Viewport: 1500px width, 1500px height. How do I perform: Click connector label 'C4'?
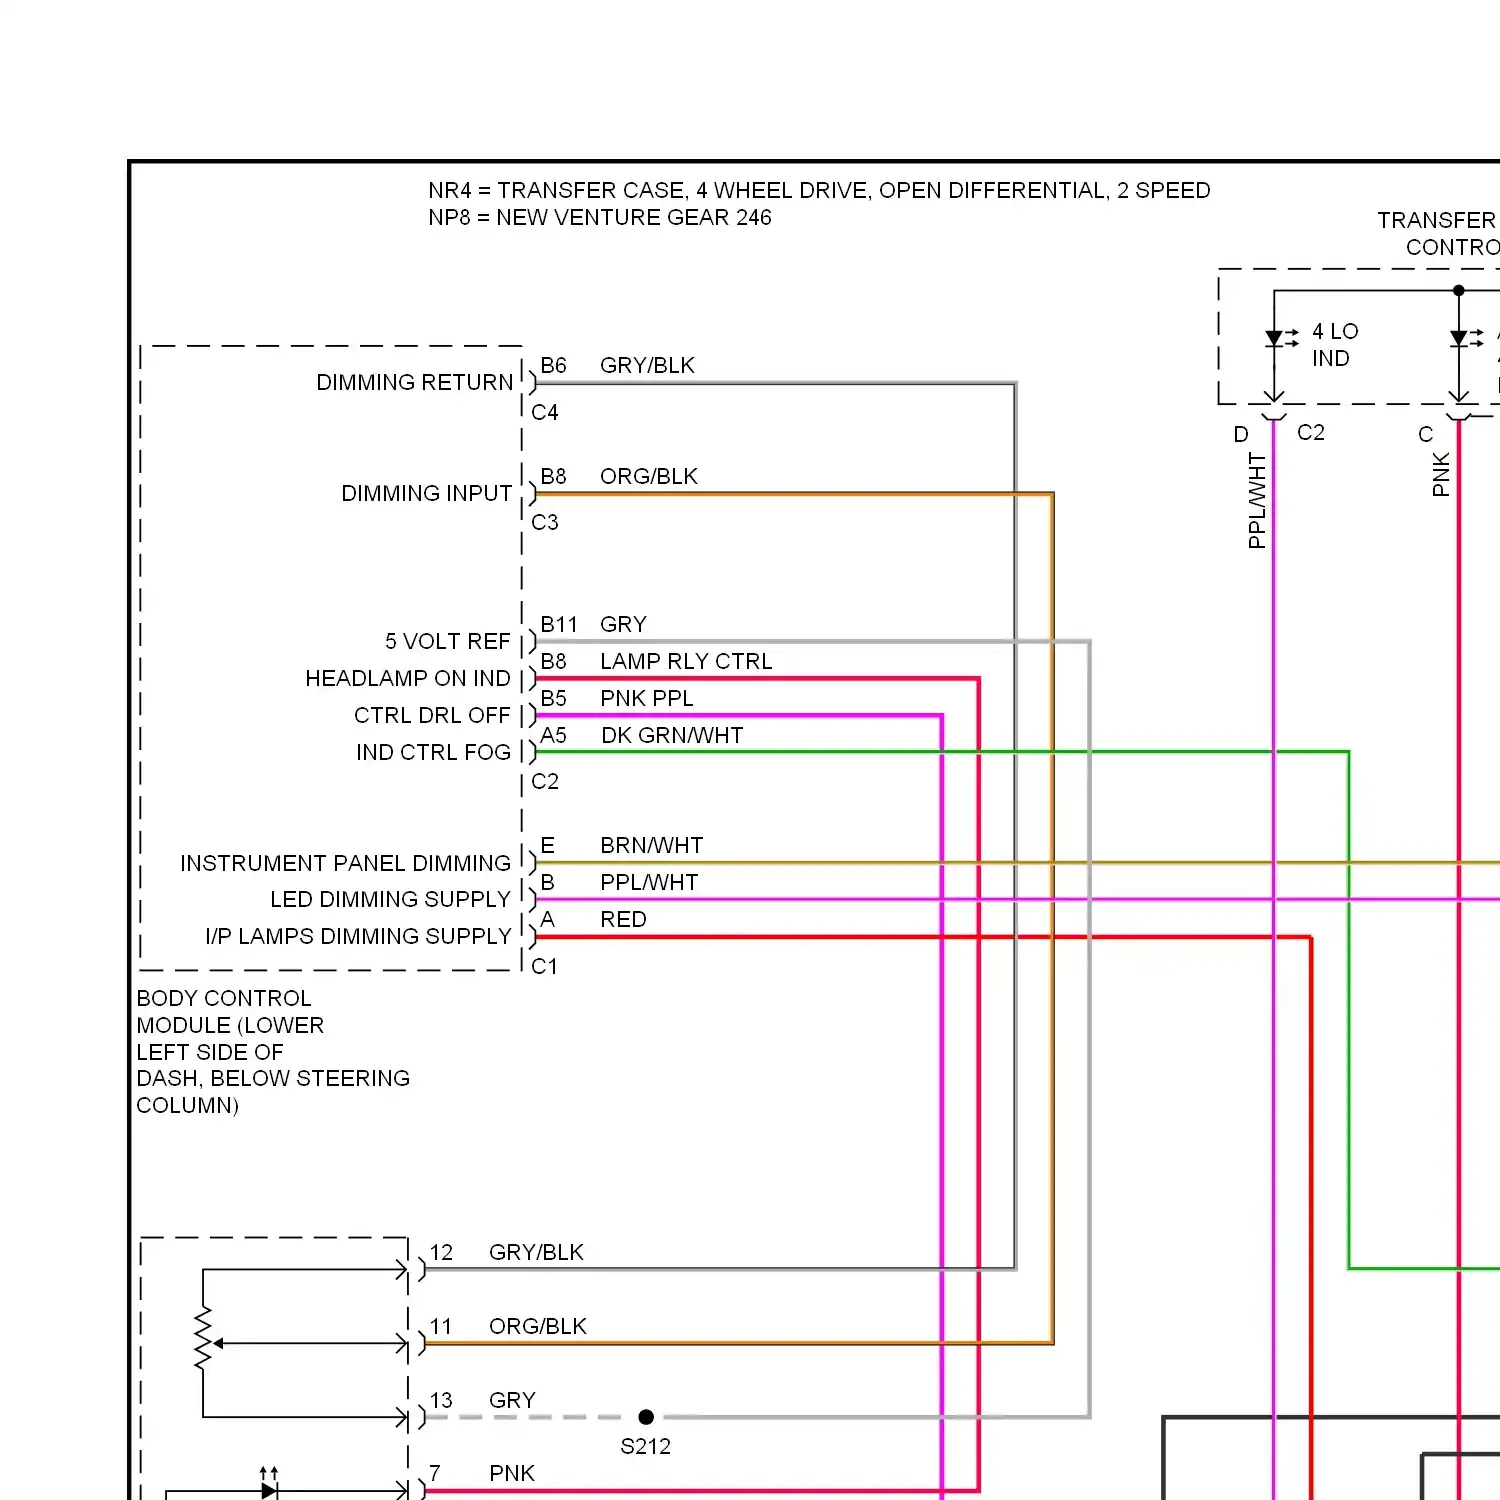tap(545, 412)
